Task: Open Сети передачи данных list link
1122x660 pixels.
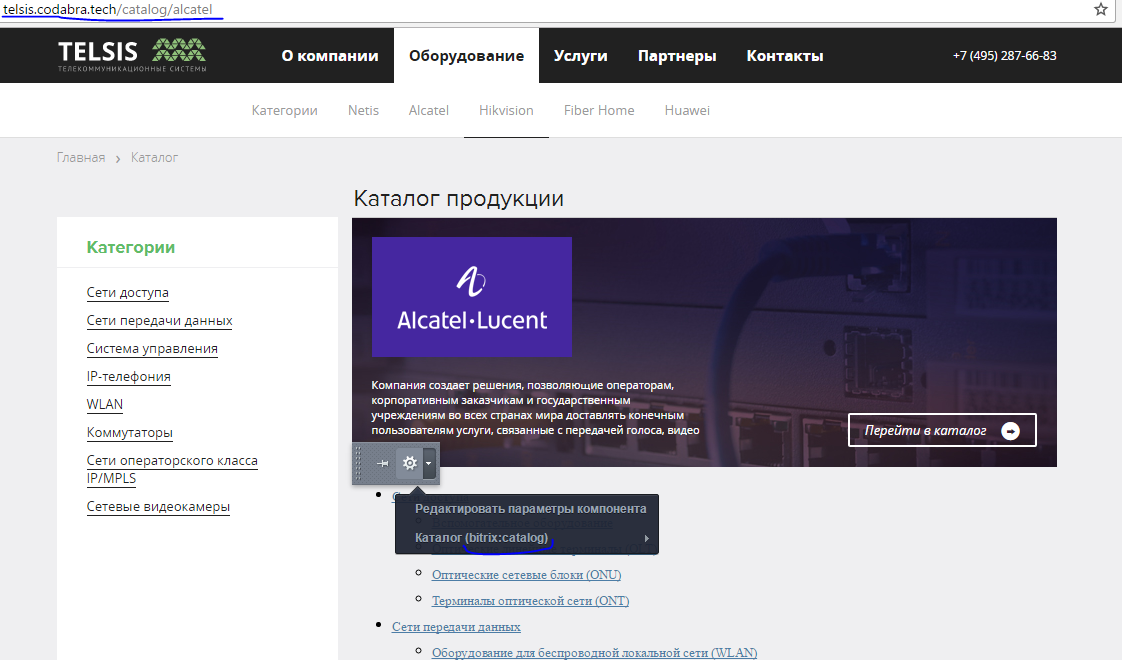Action: pyautogui.click(x=457, y=626)
